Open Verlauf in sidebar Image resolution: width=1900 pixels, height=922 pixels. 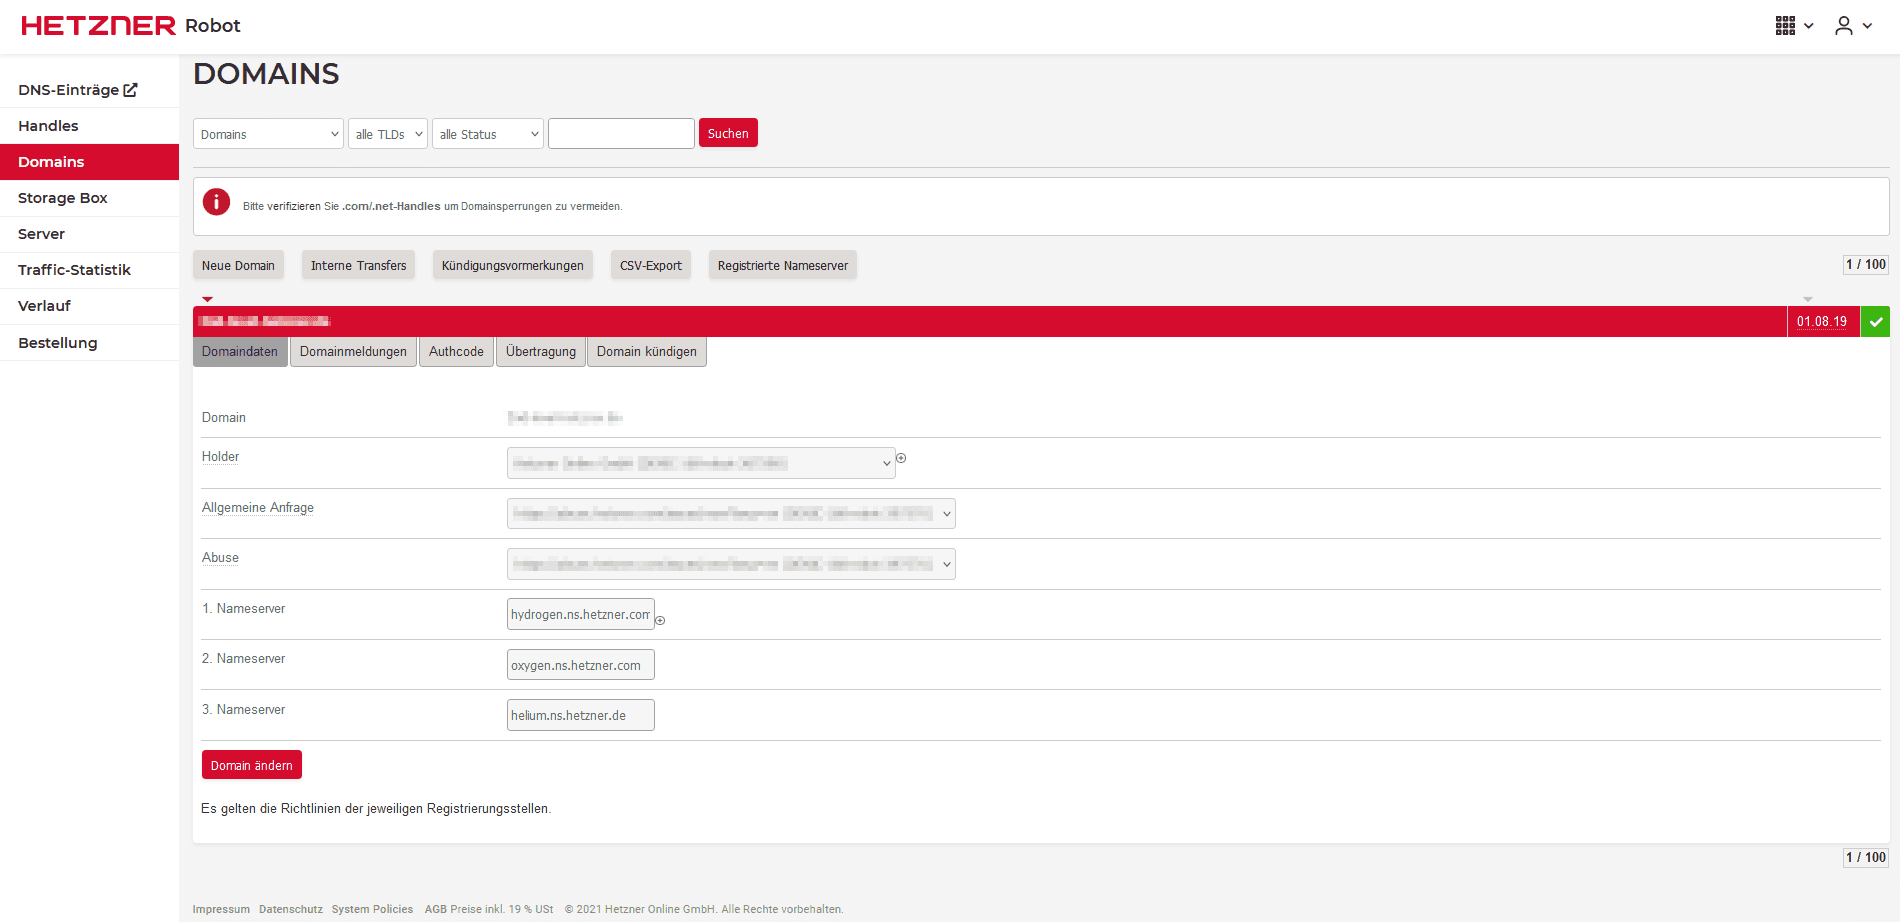90,306
